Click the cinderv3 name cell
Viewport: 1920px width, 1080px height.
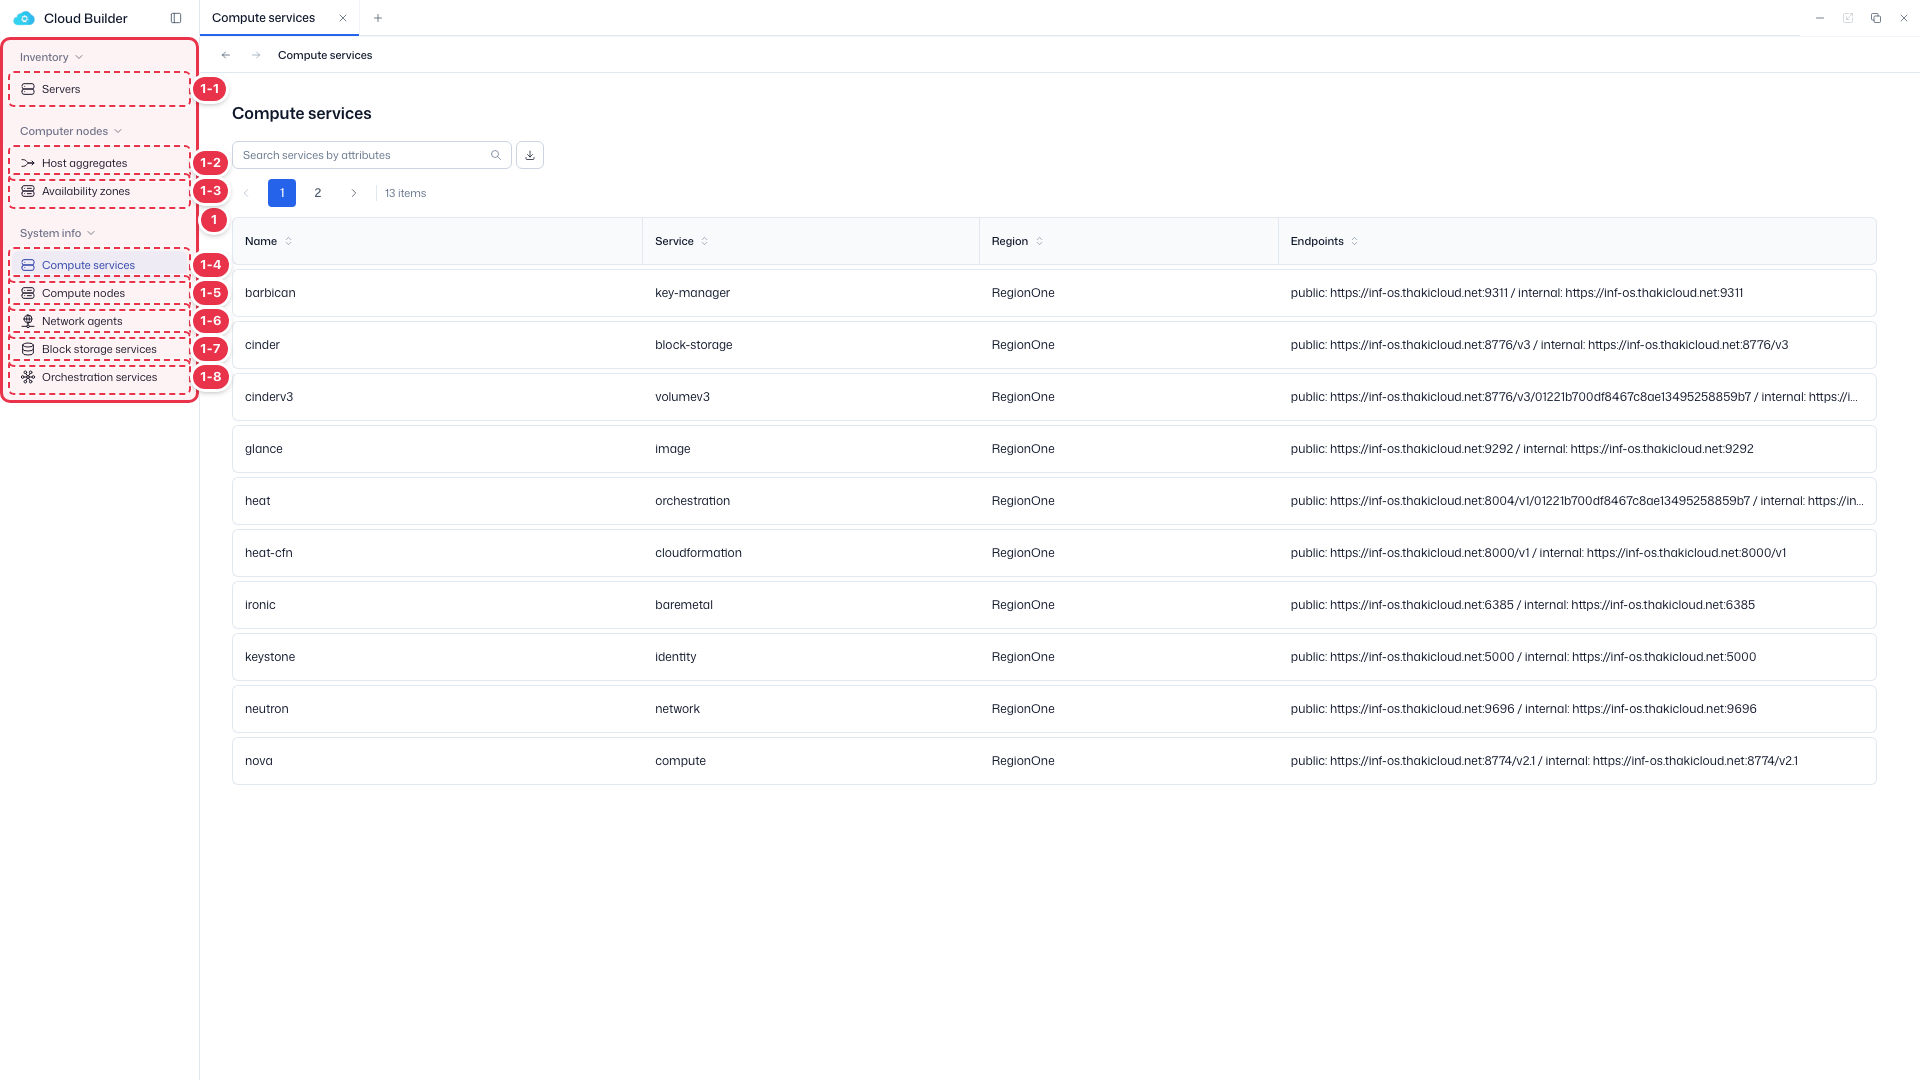pyautogui.click(x=269, y=397)
